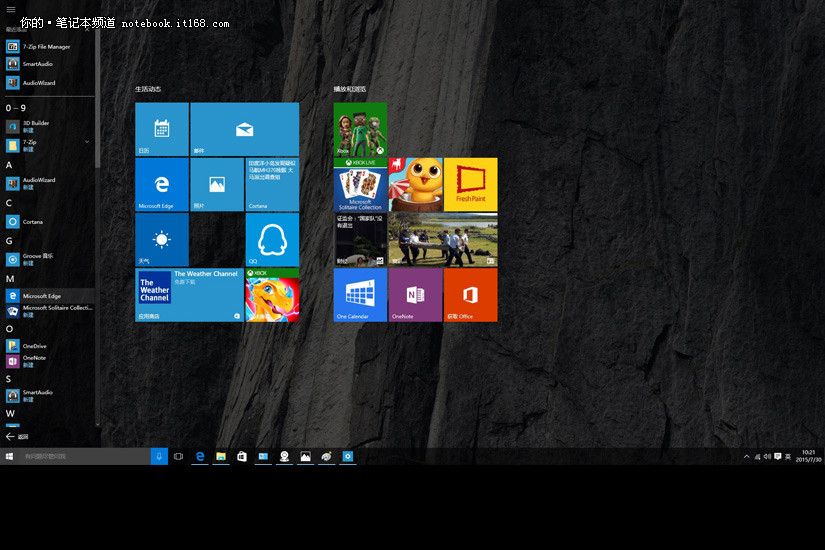Open the Photos taskbar icon
The width and height of the screenshot is (825, 550).
(x=305, y=456)
